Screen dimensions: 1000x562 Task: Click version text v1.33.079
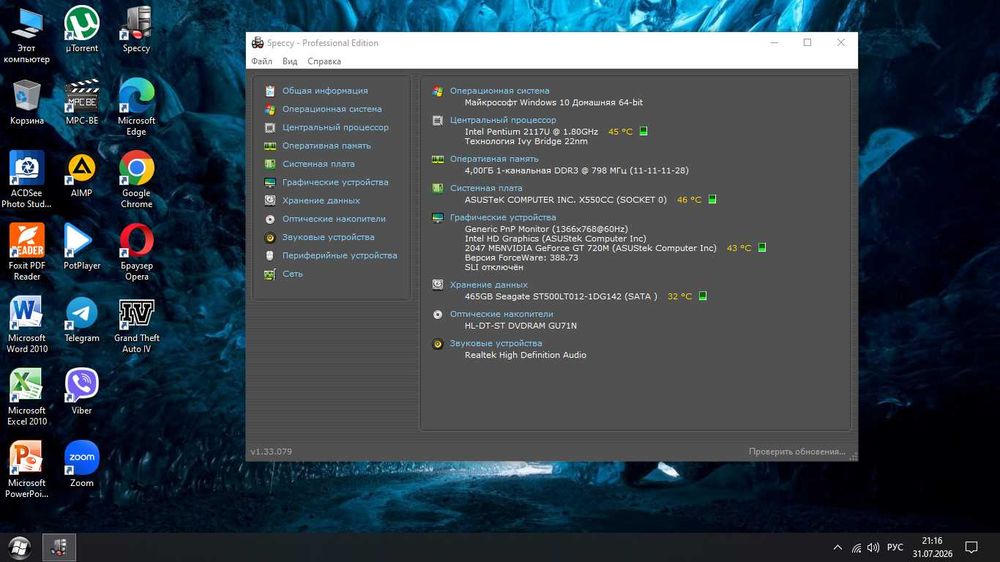click(271, 452)
